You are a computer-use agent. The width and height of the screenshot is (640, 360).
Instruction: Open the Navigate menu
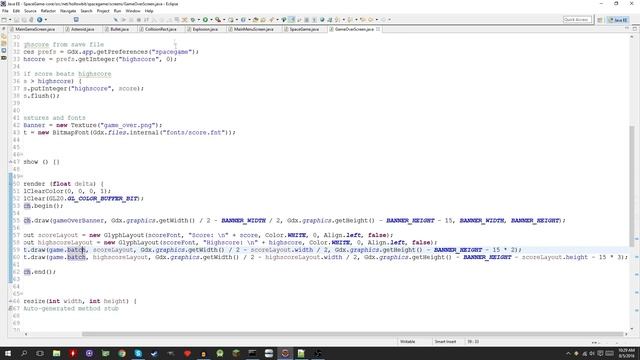tap(68, 11)
